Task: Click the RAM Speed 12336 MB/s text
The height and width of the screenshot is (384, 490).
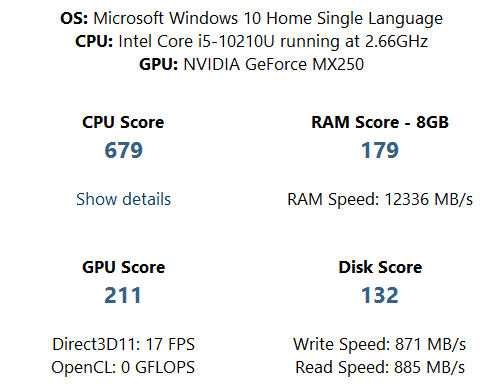Action: (380, 199)
